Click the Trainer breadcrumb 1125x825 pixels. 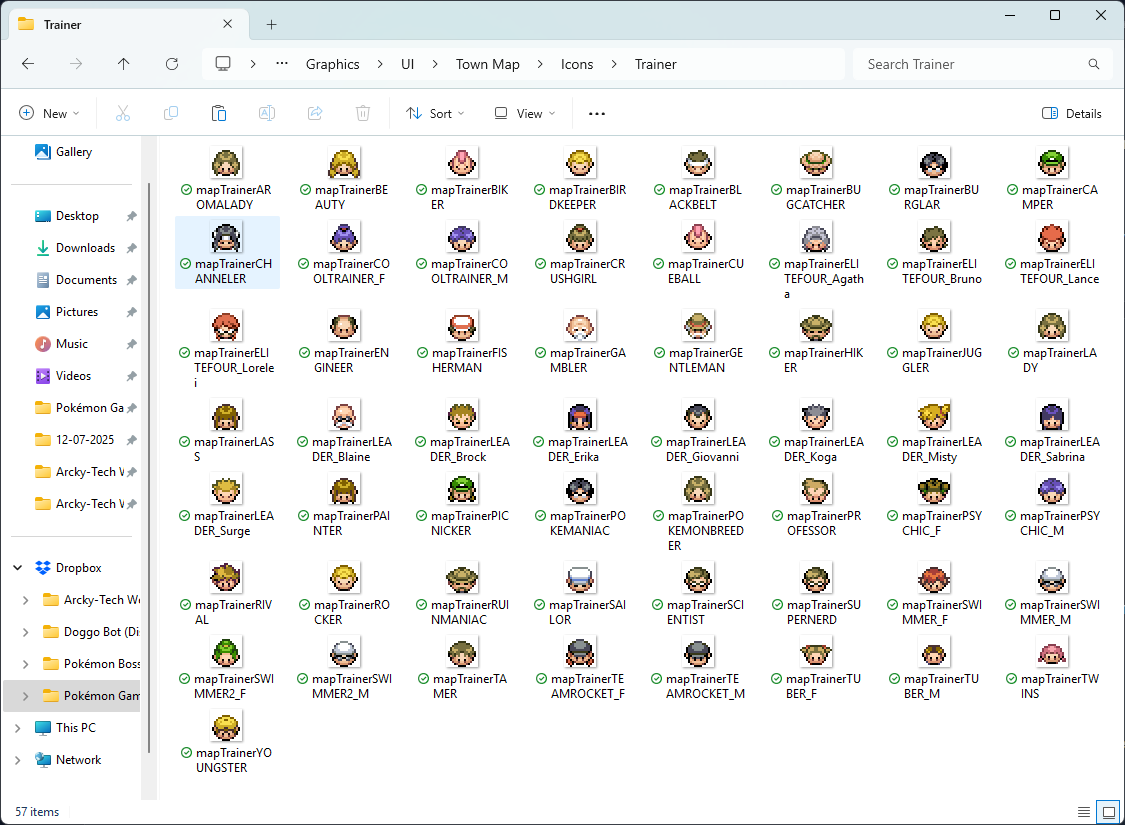click(x=655, y=64)
